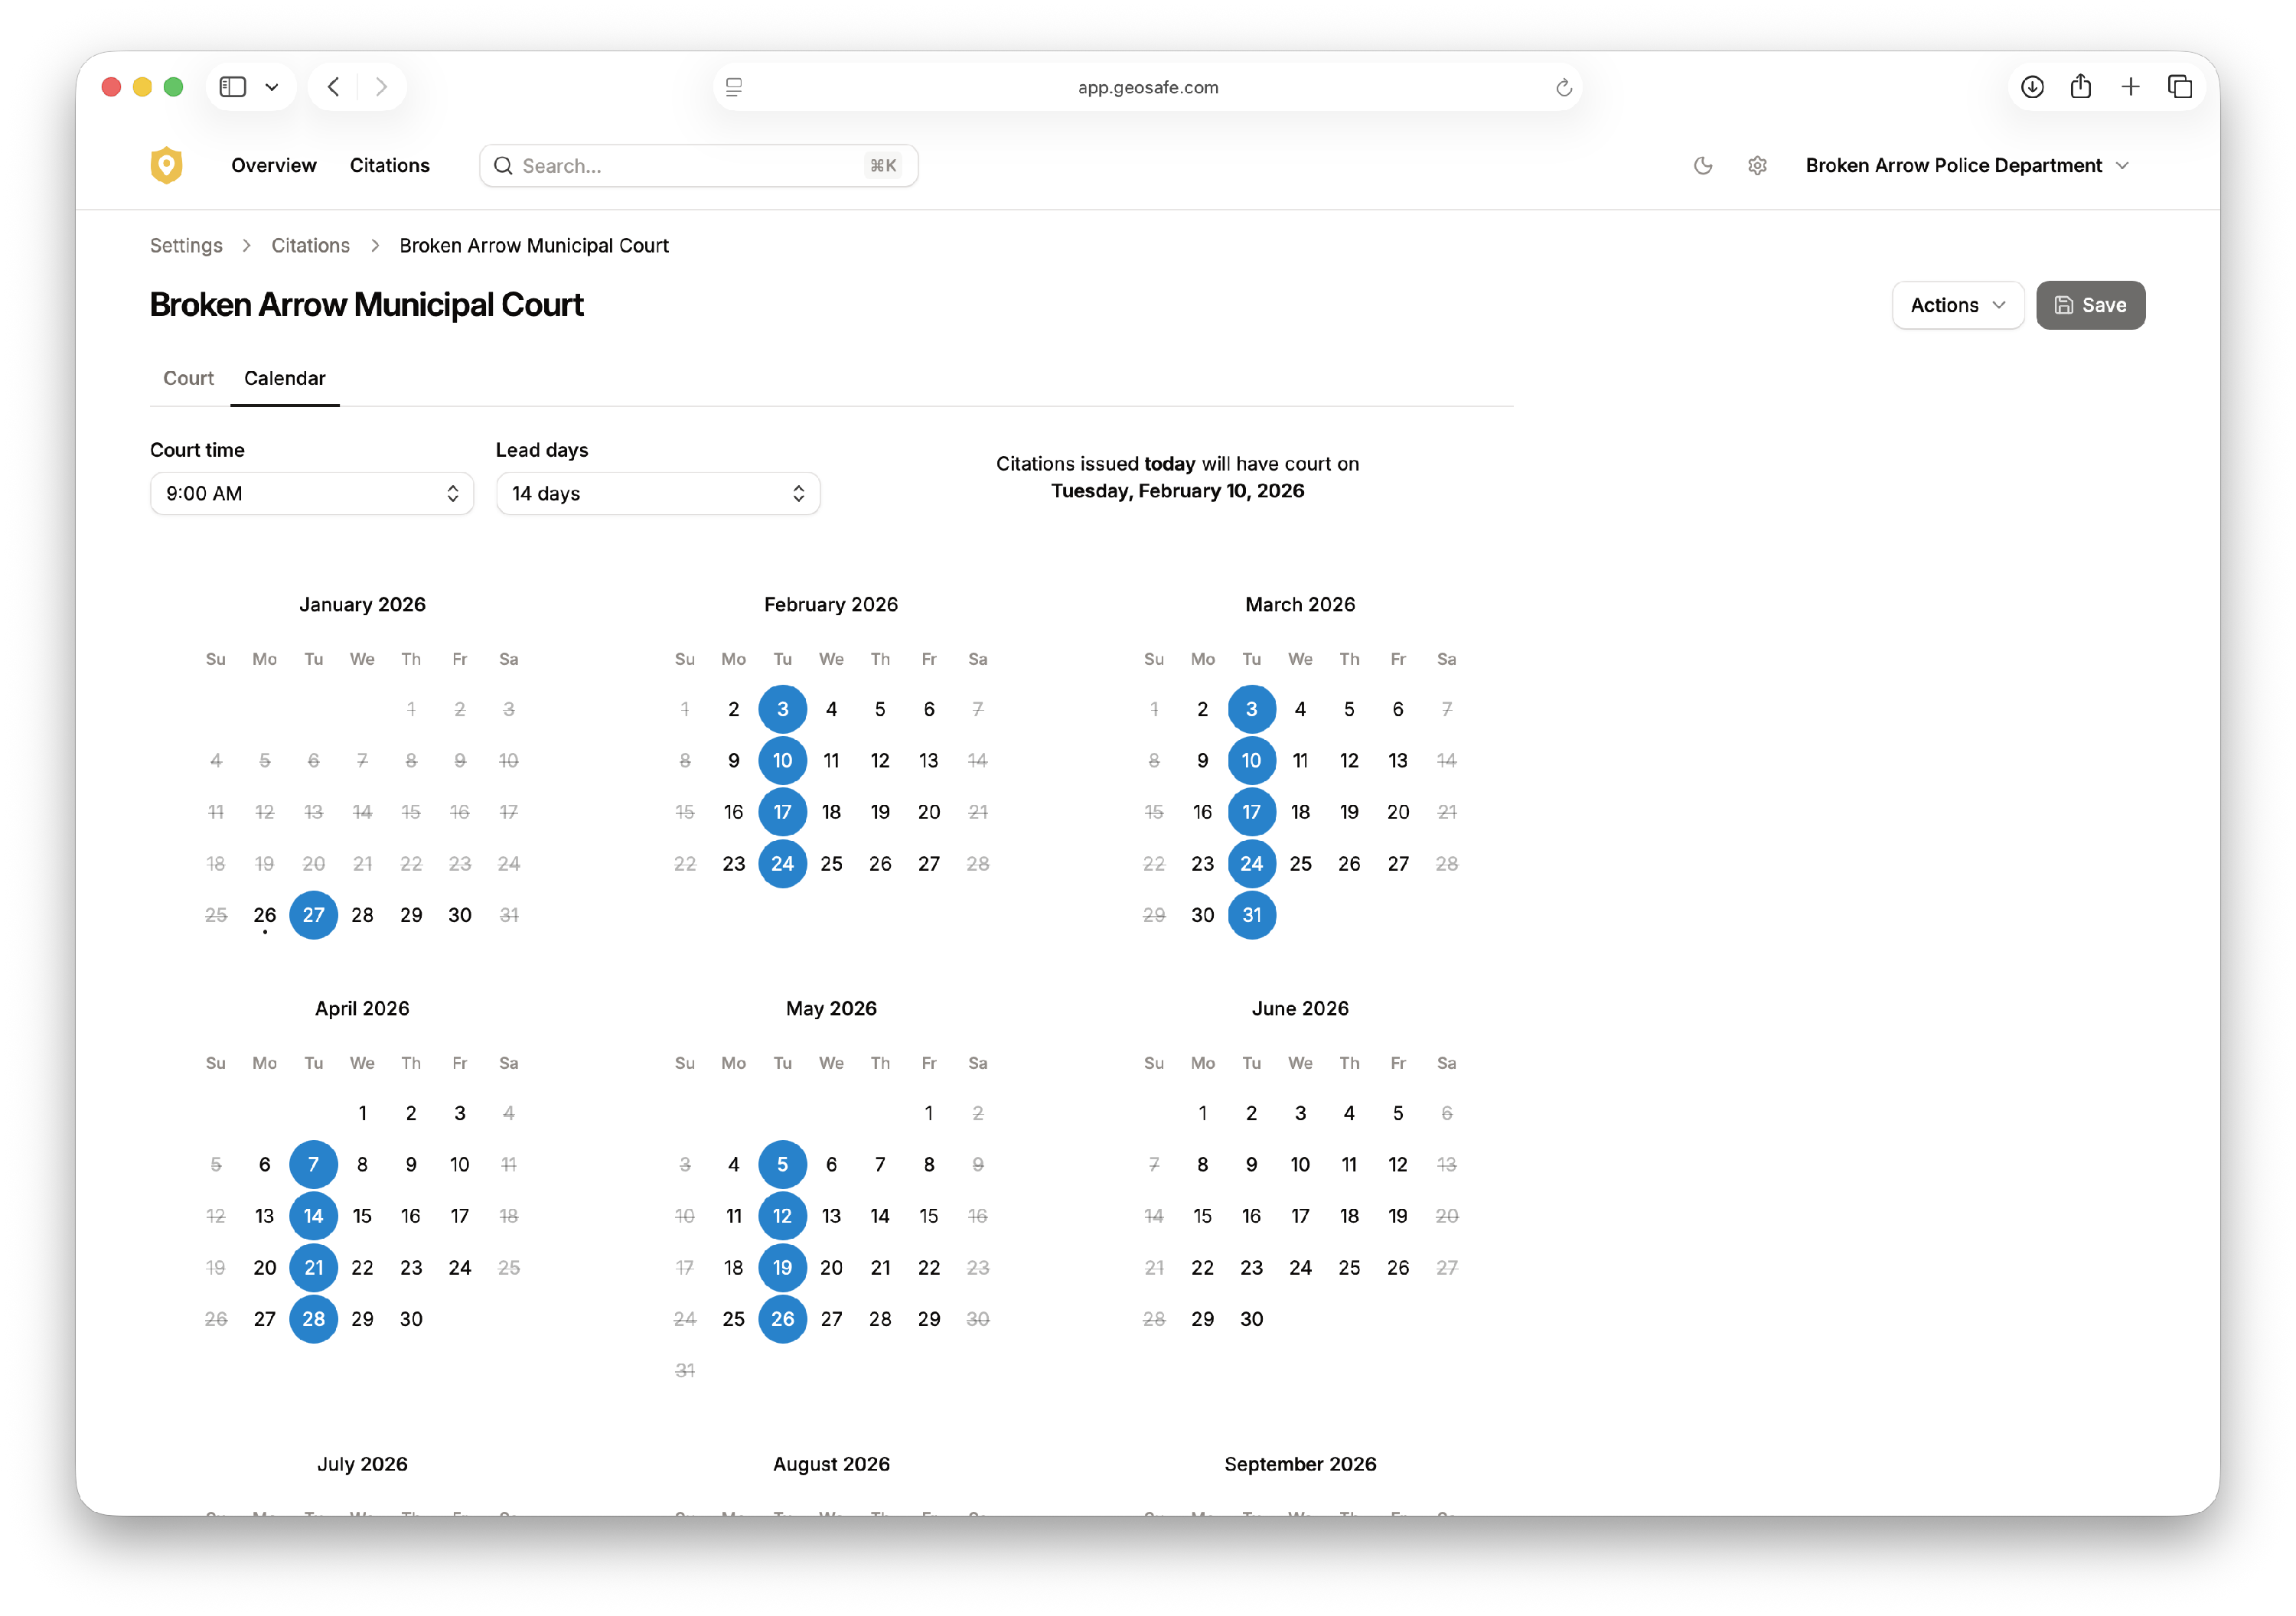2296x1616 pixels.
Task: Open settings gear icon
Action: [x=1757, y=165]
